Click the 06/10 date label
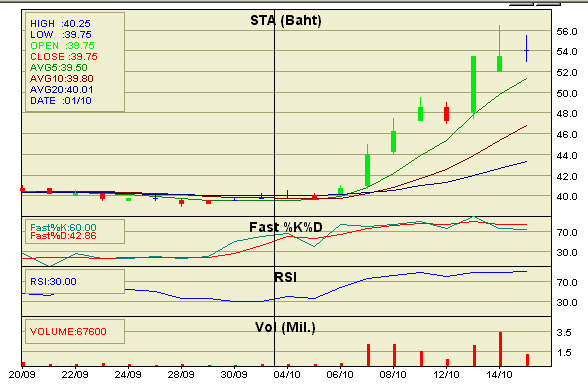The width and height of the screenshot is (588, 388). 340,375
